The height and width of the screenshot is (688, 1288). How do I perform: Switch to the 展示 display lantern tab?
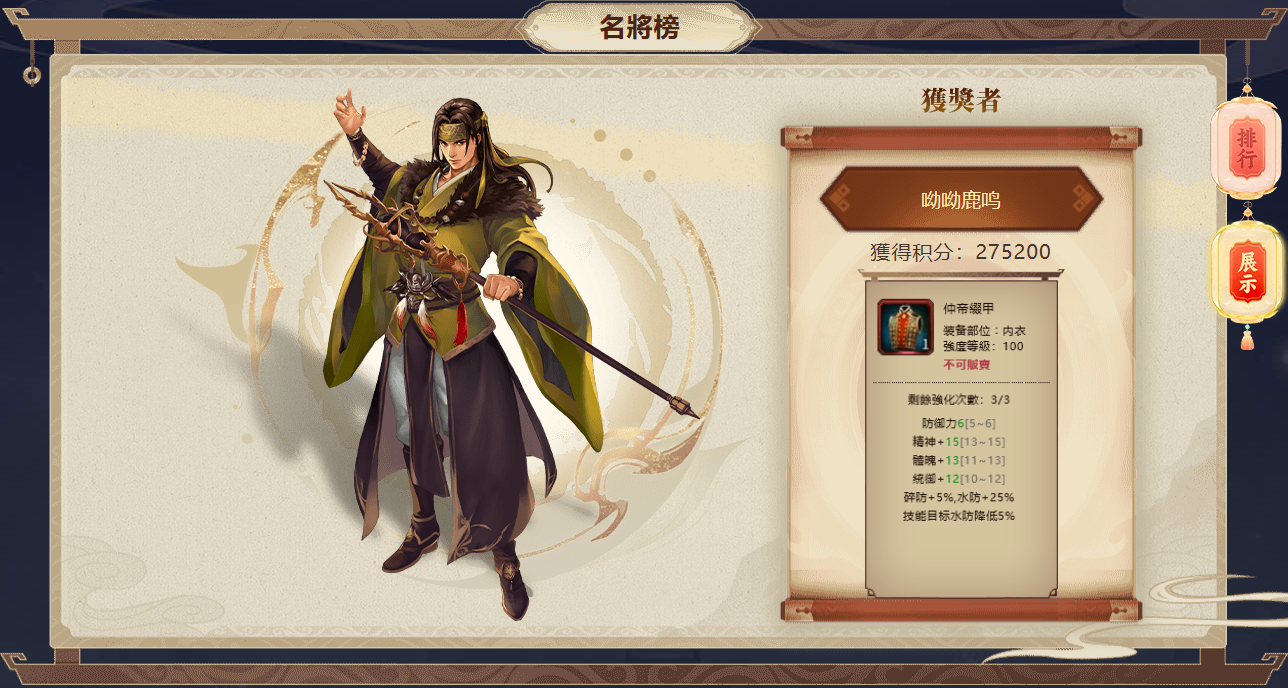pos(1247,273)
